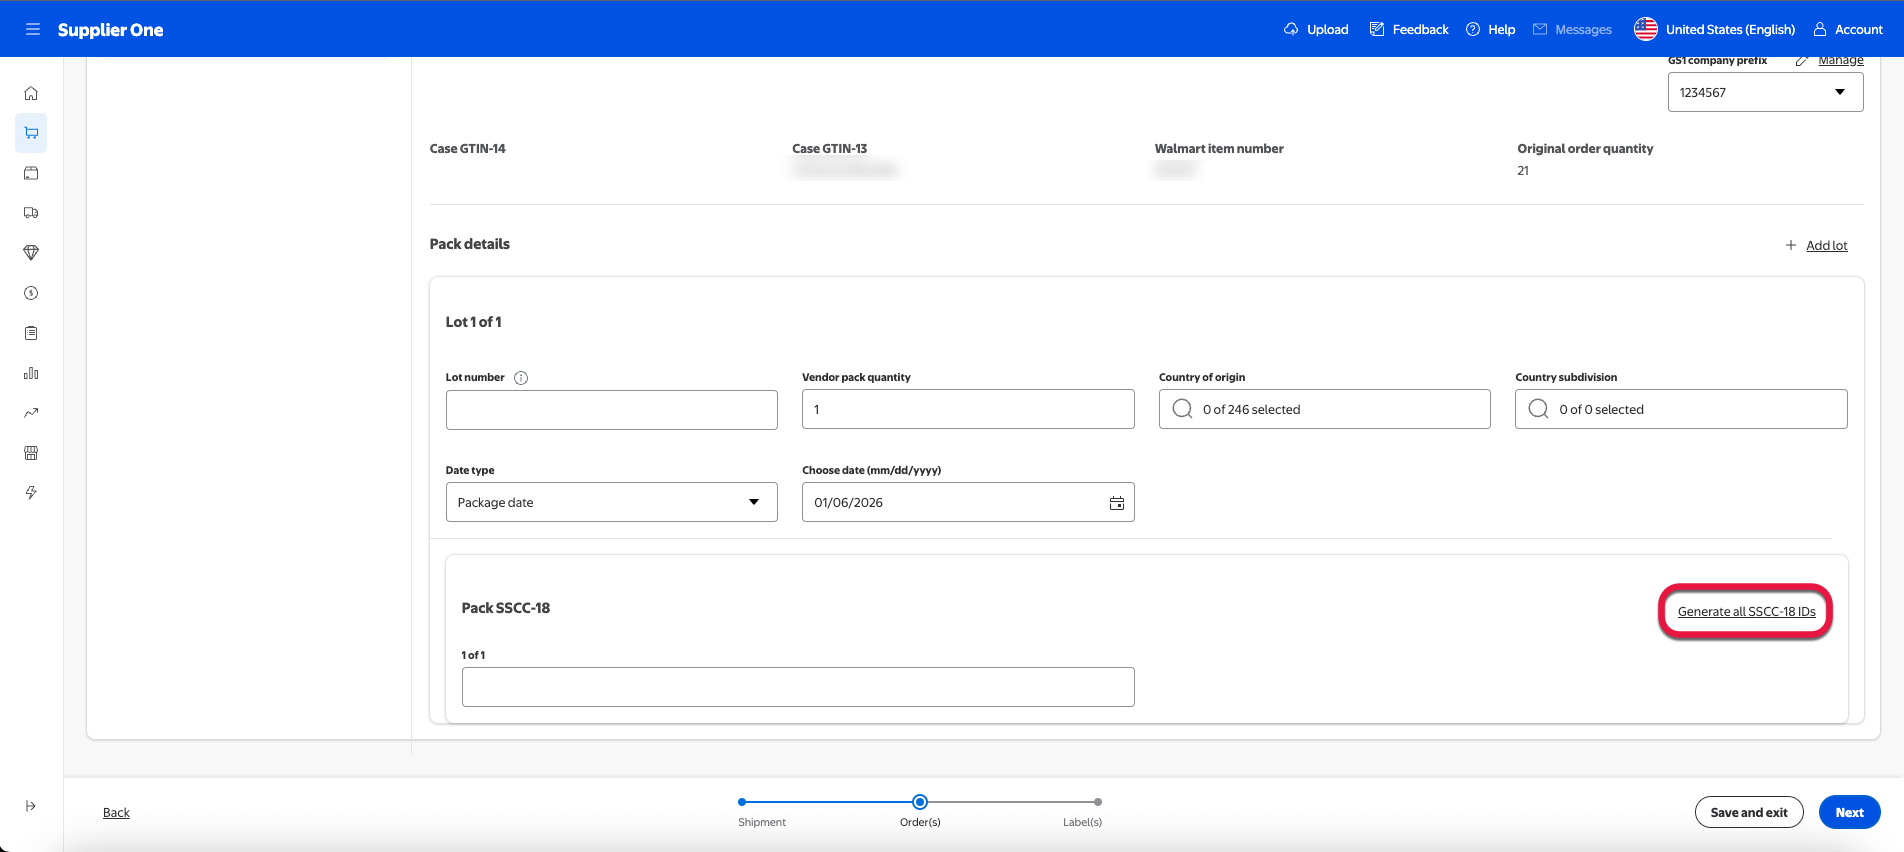The image size is (1904, 852).
Task: Expand the GS1 company prefix dropdown
Action: [1764, 92]
